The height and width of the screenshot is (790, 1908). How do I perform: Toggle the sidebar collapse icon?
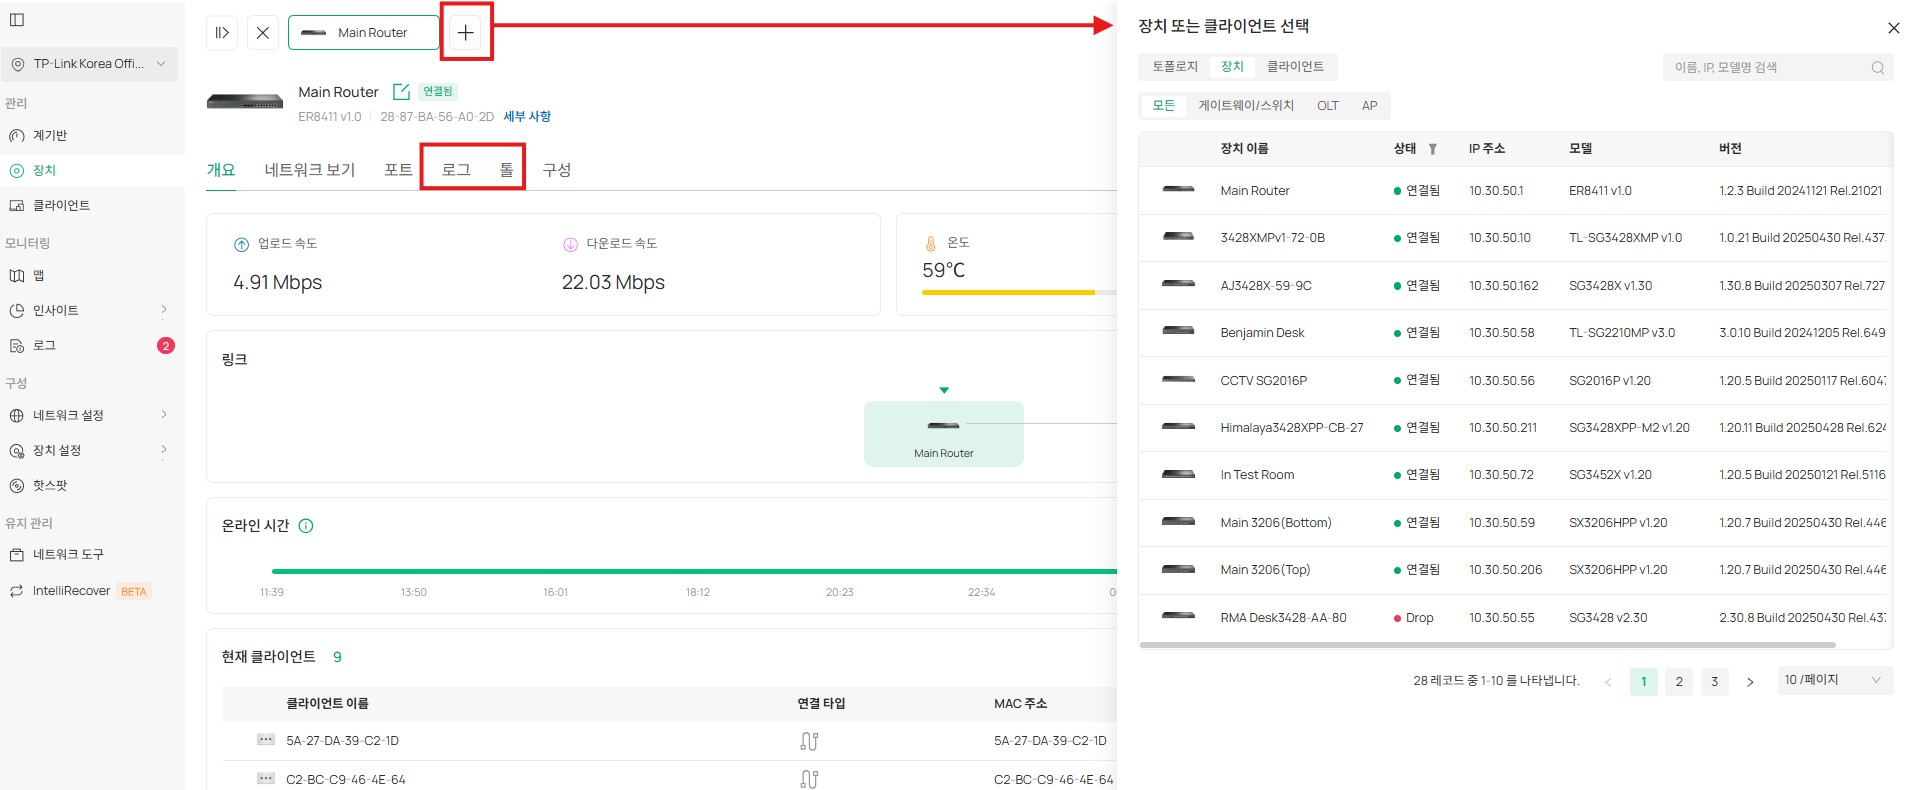pos(17,19)
